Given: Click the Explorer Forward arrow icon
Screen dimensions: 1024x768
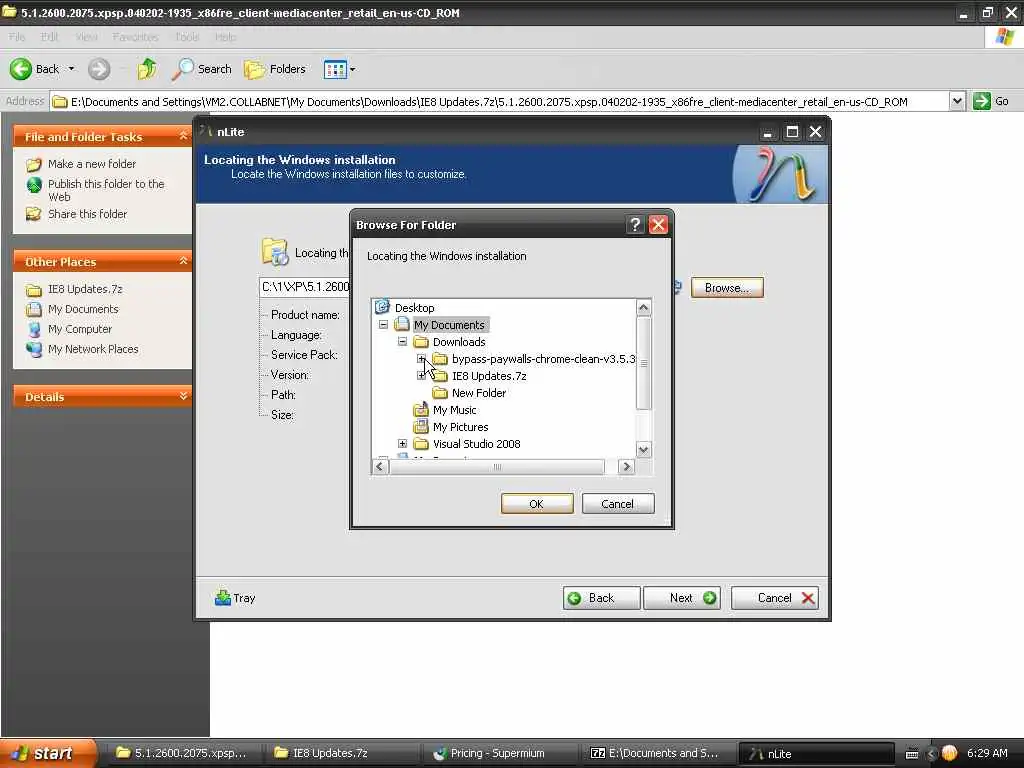Looking at the screenshot, I should click(99, 69).
